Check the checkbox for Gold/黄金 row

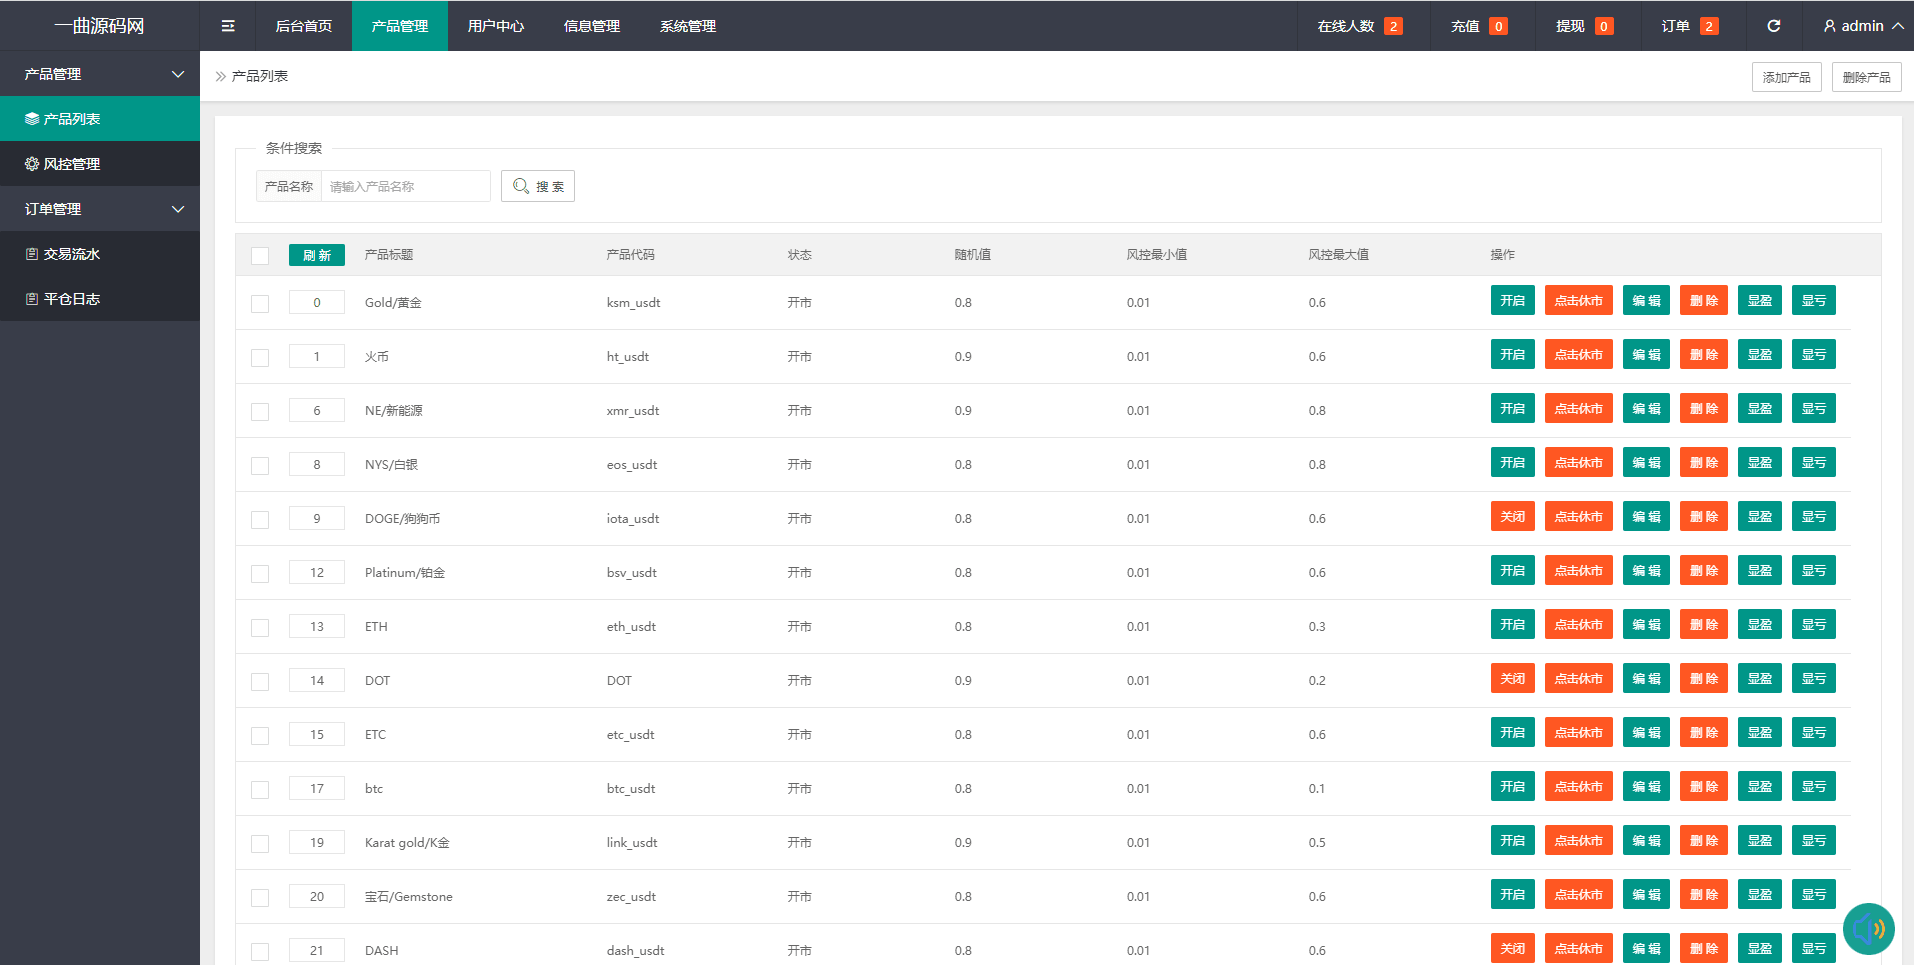[260, 304]
